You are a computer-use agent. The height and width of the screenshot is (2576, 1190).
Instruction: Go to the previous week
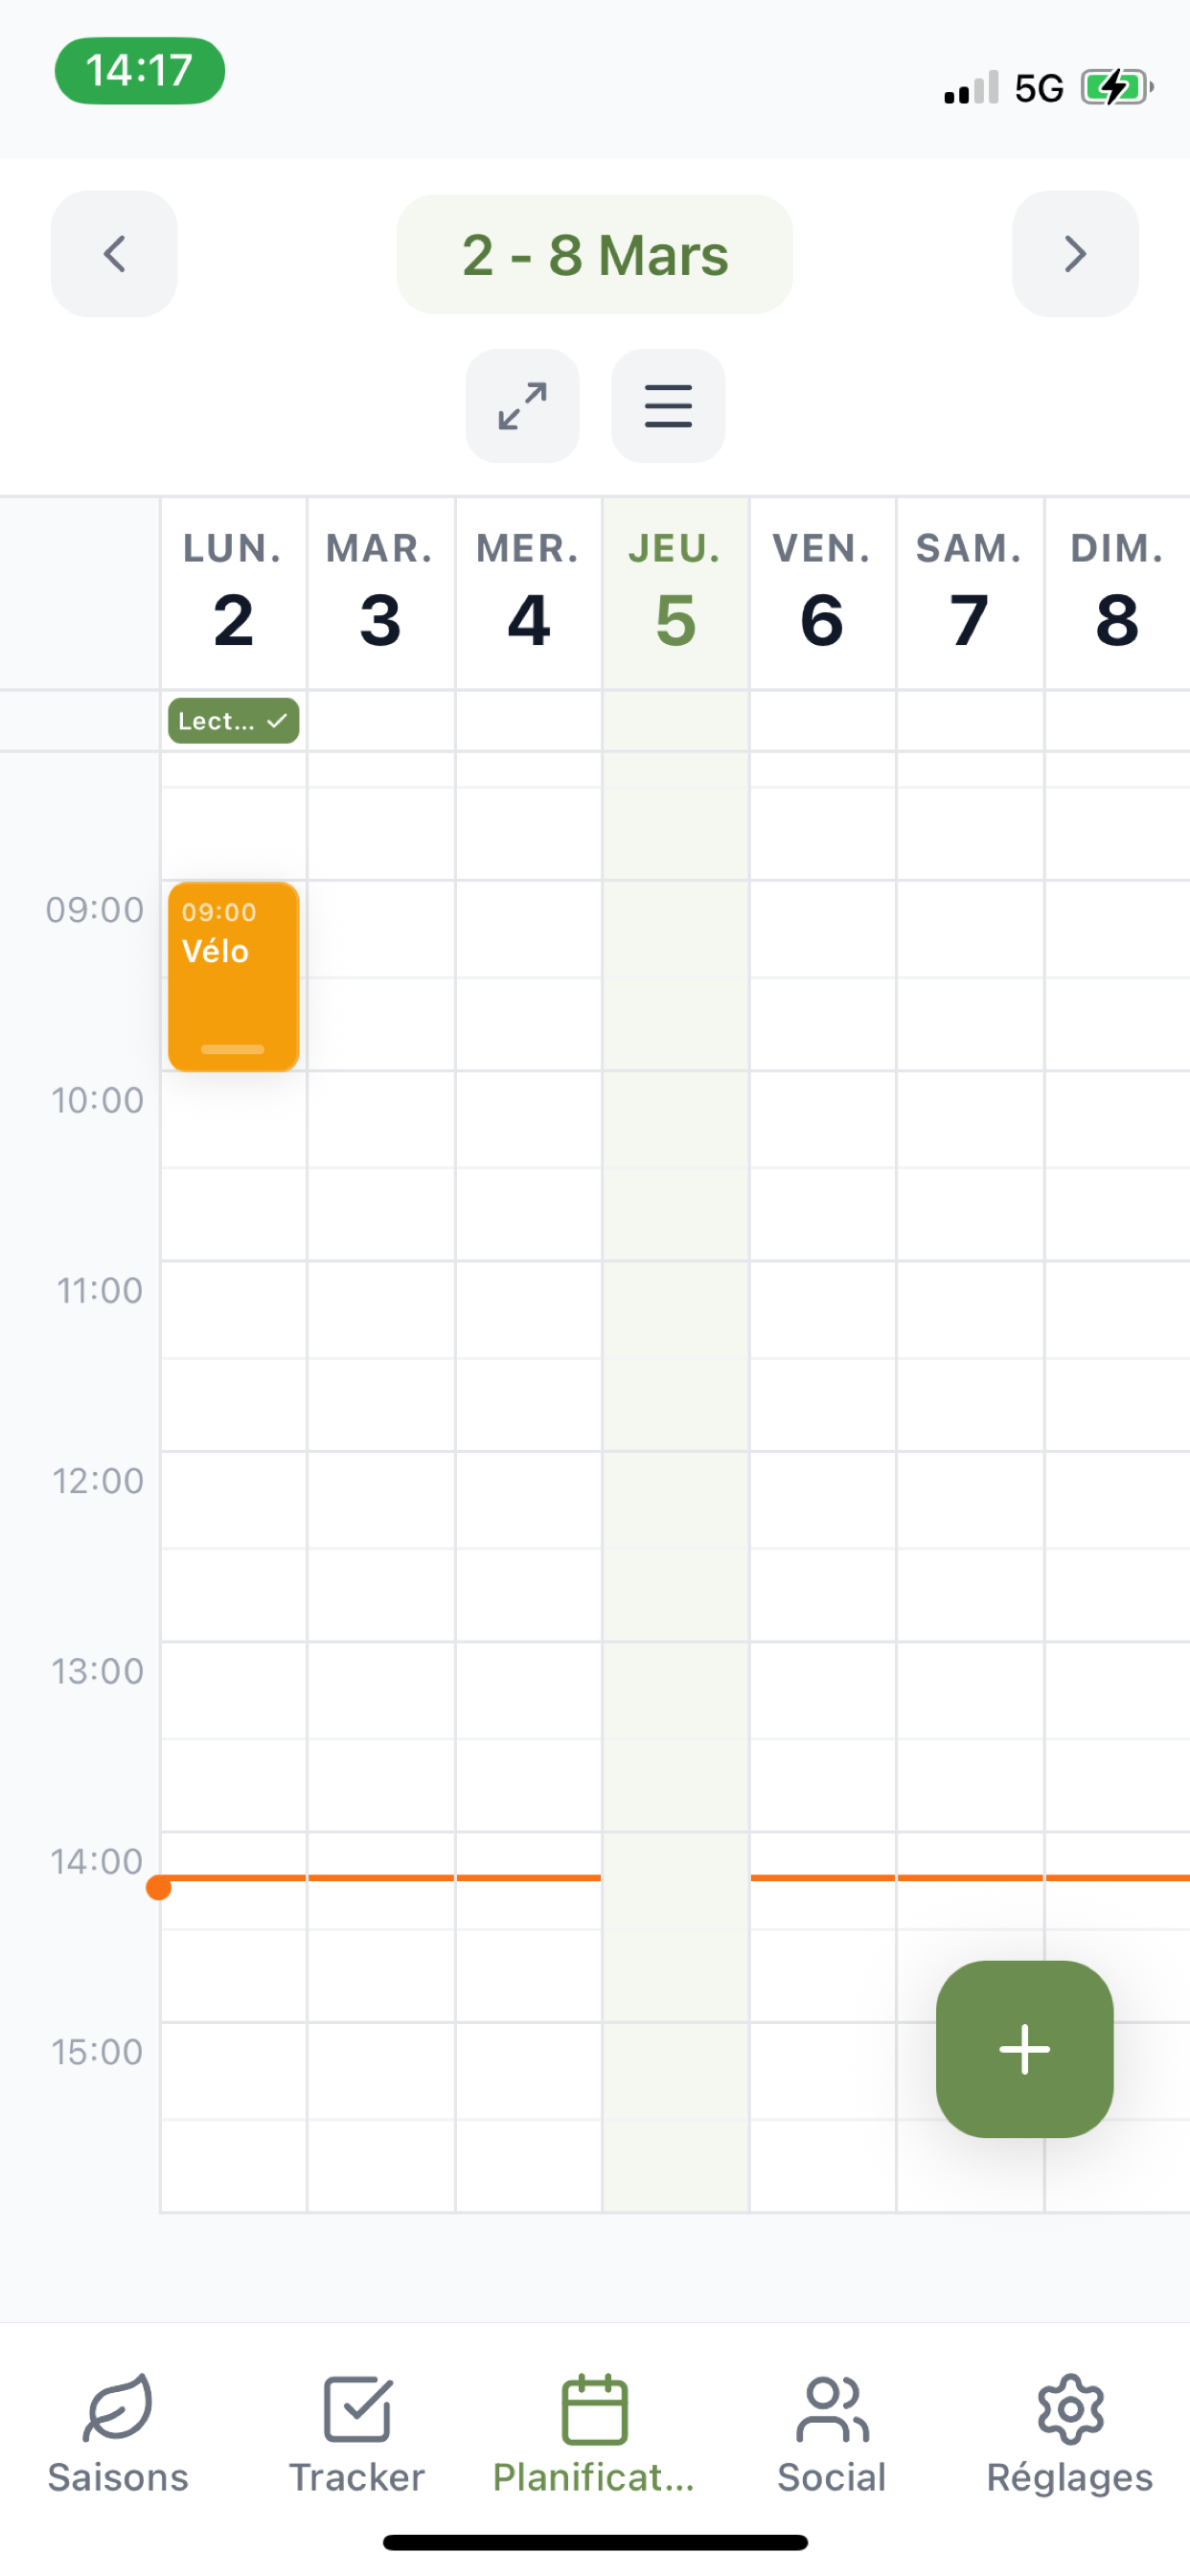point(114,254)
